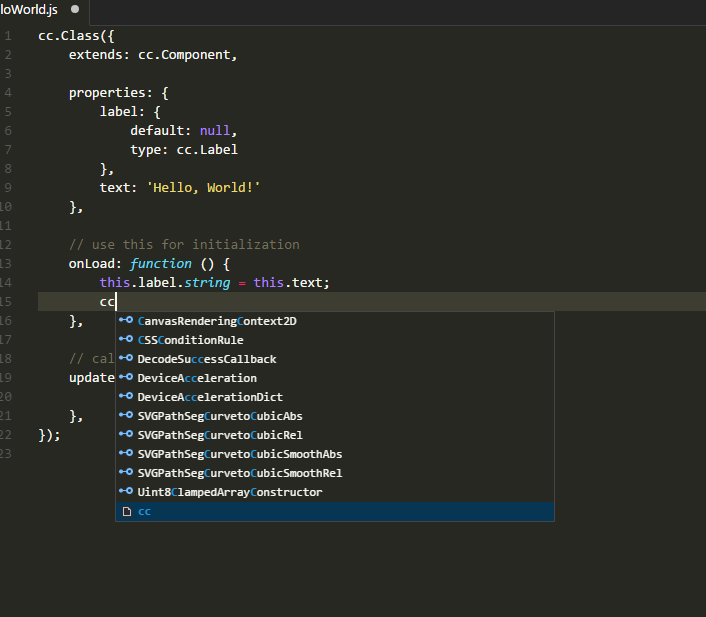This screenshot has height=617, width=706.
Task: Choose SVGPathSegCurvetoCubicAbs suggestion
Action: [x=335, y=416]
